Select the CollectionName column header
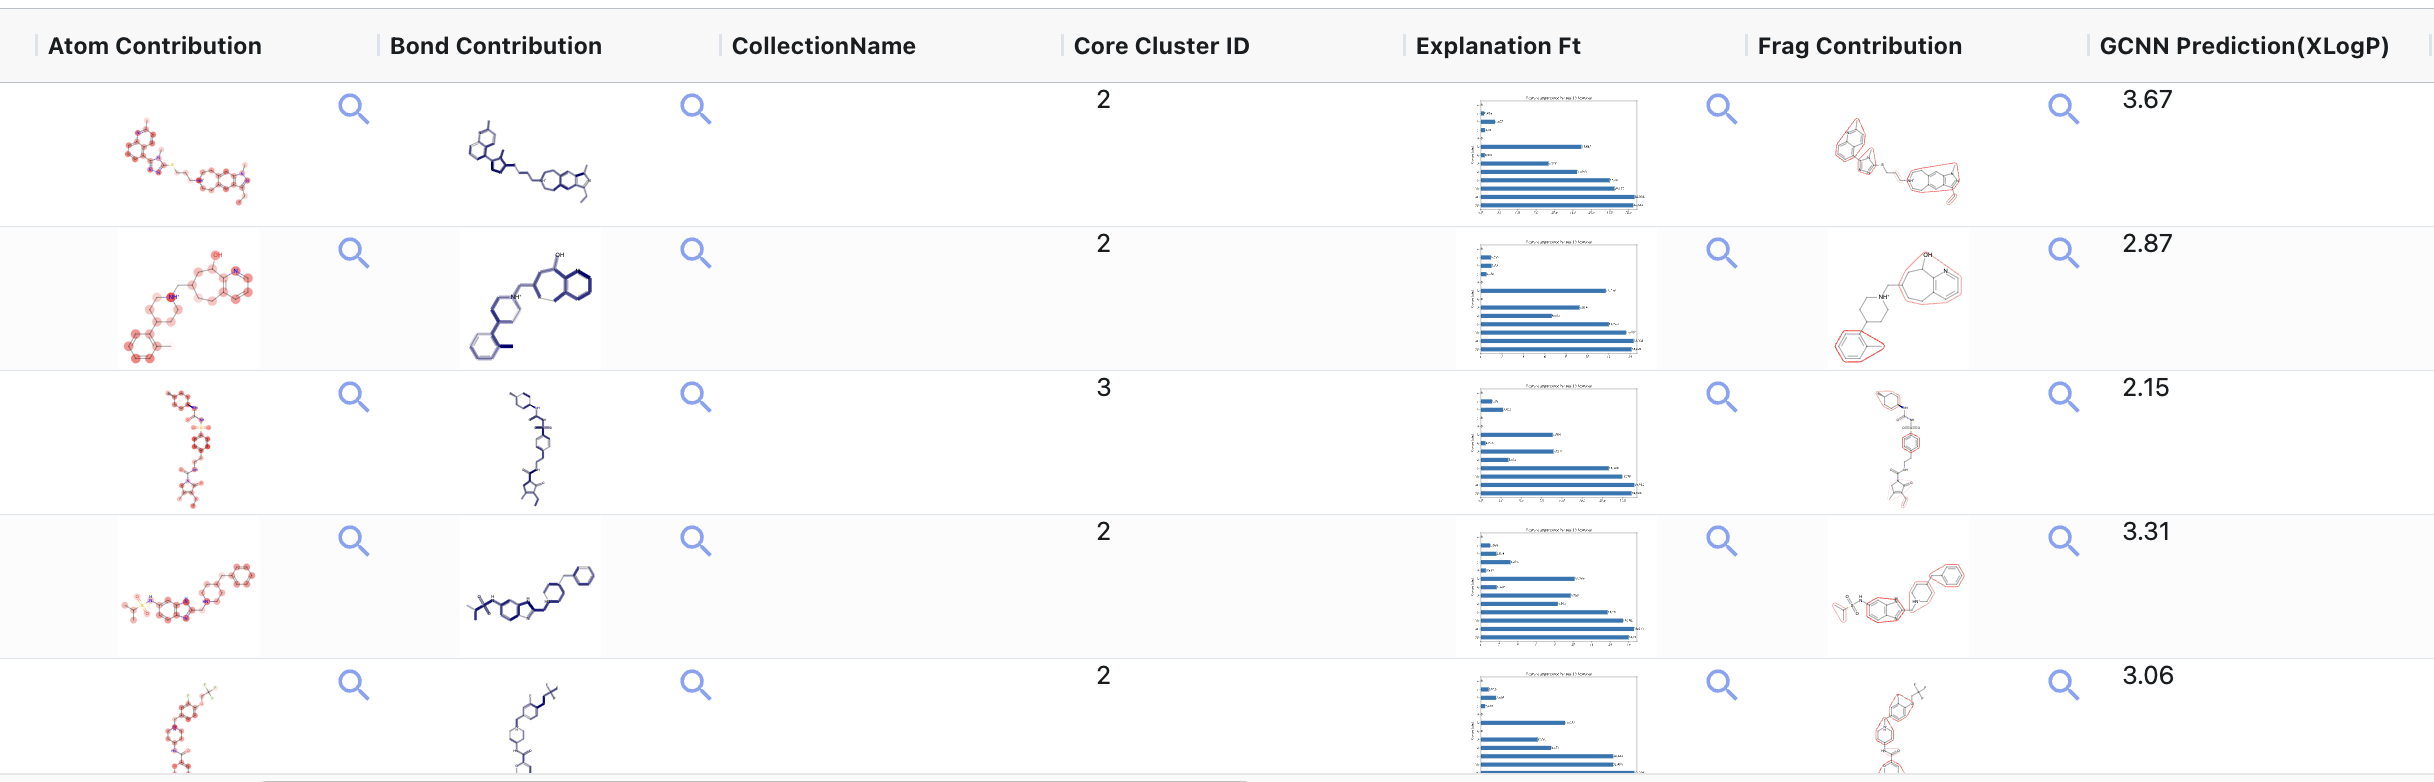Viewport: 2434px width, 782px height. [x=823, y=46]
